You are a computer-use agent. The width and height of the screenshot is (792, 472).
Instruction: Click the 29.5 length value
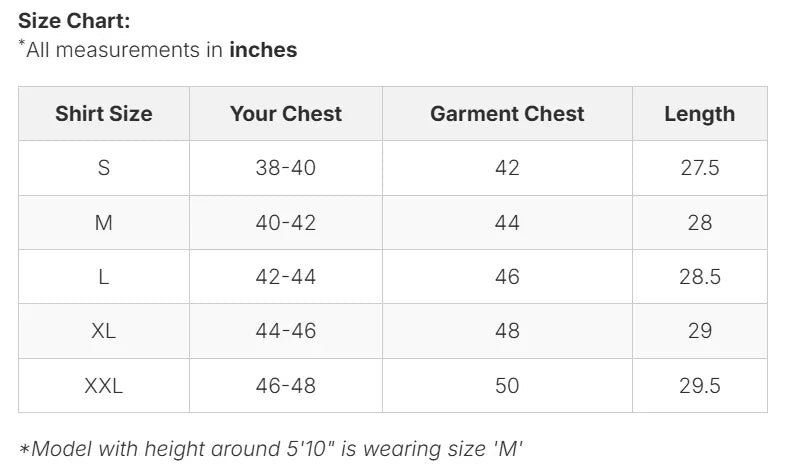click(x=699, y=385)
